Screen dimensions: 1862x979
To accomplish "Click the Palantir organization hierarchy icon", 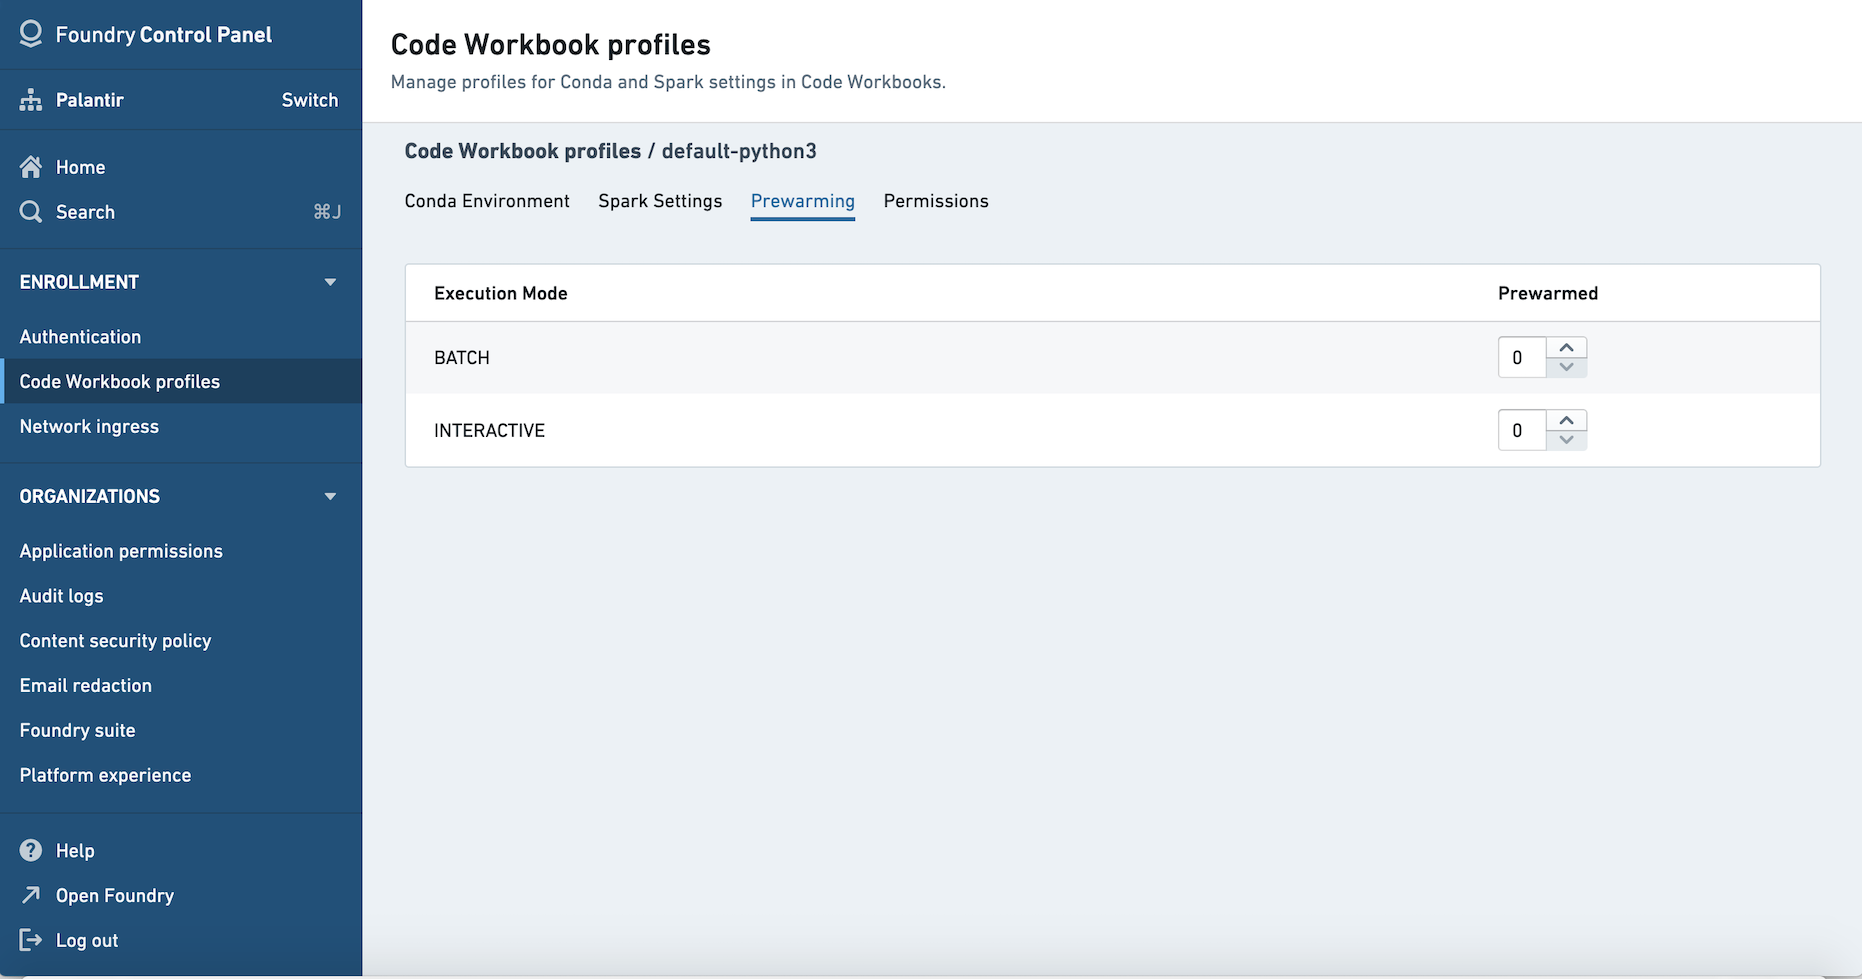I will [31, 100].
